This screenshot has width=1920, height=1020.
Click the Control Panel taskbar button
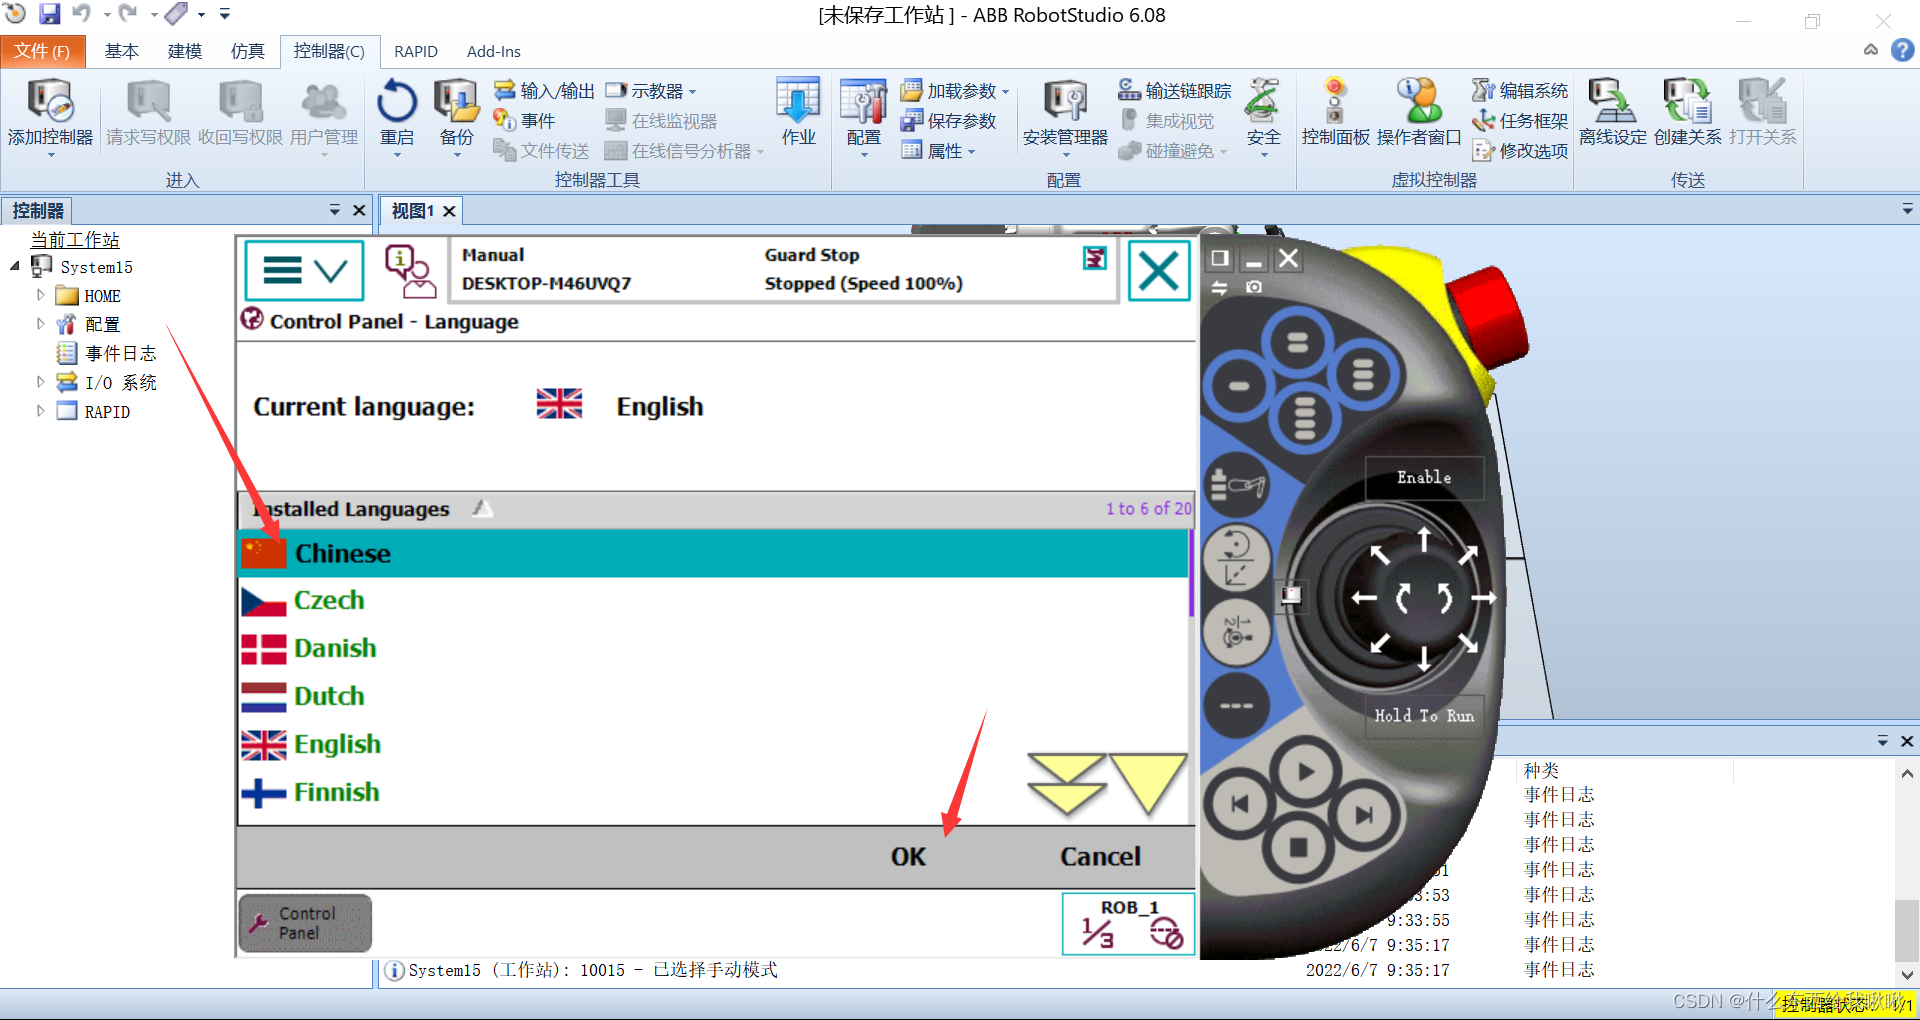(x=305, y=923)
